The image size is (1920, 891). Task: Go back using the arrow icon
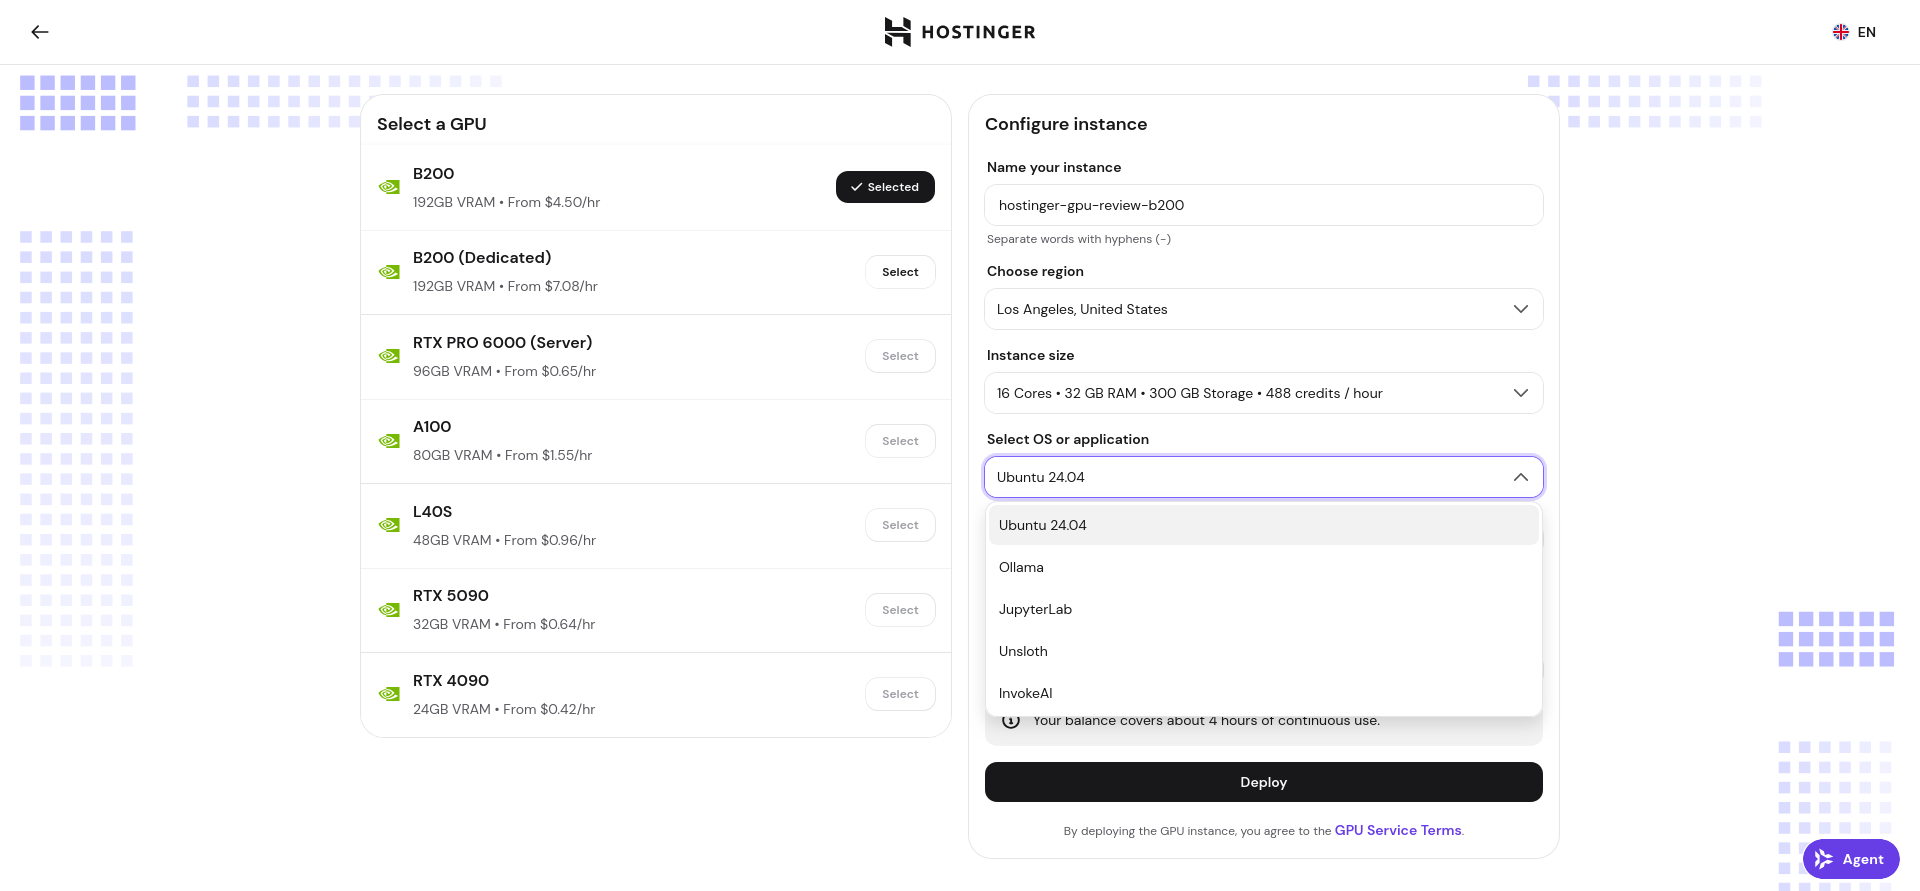[x=40, y=32]
